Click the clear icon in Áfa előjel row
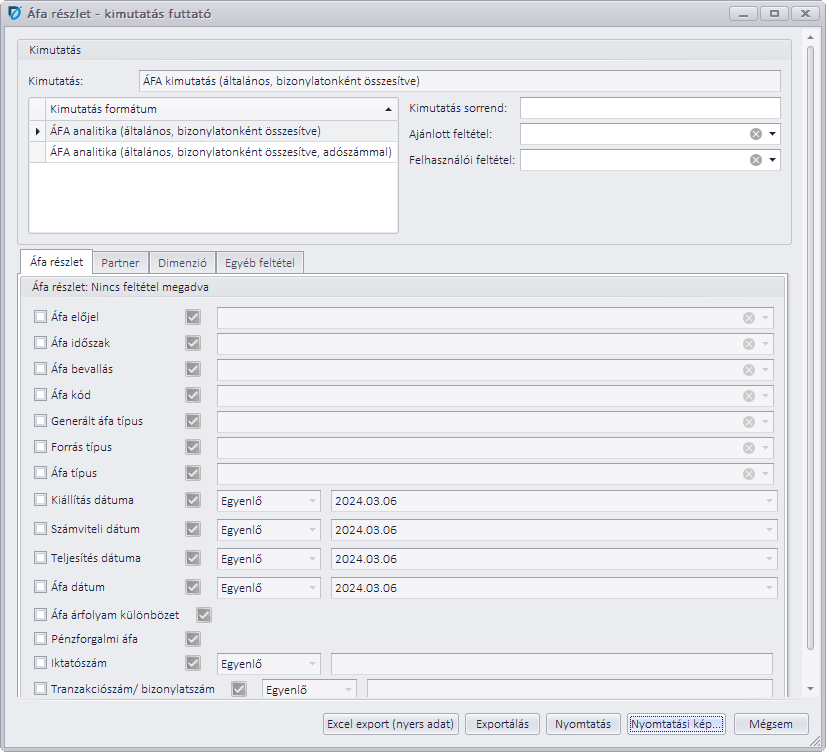The image size is (826, 752). pos(748,318)
